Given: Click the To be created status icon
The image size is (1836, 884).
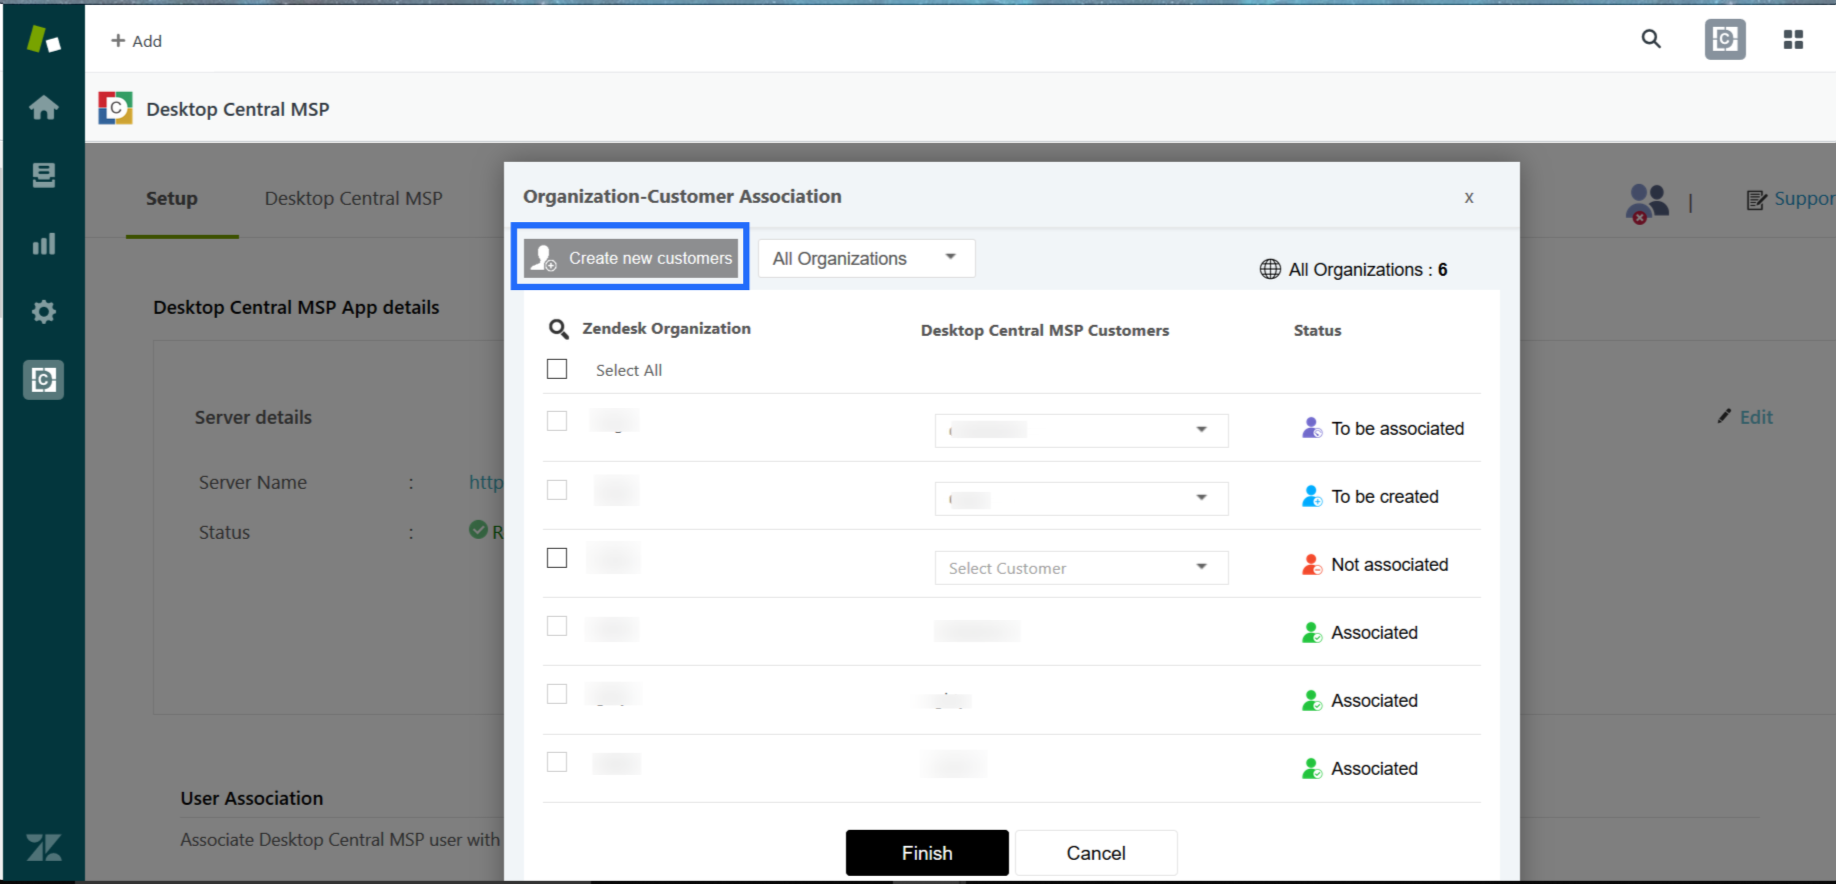Looking at the screenshot, I should (1312, 496).
